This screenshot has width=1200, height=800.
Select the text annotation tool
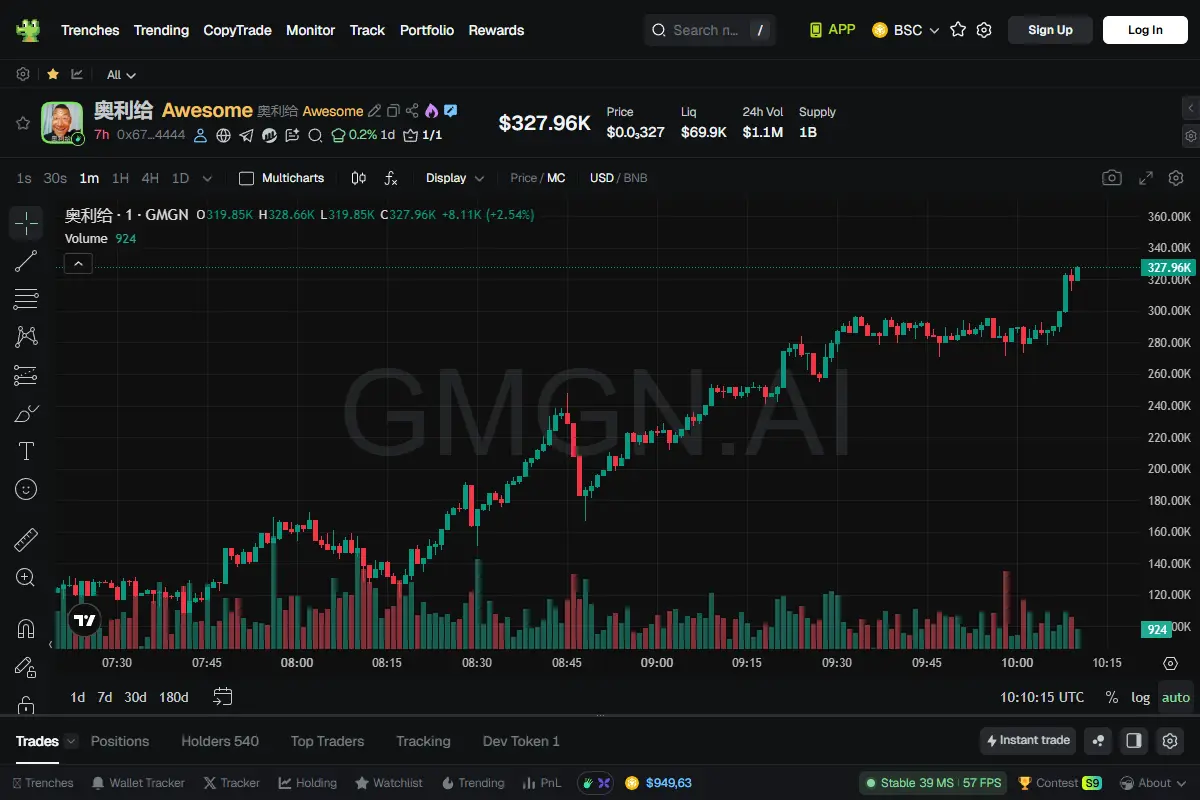point(26,451)
